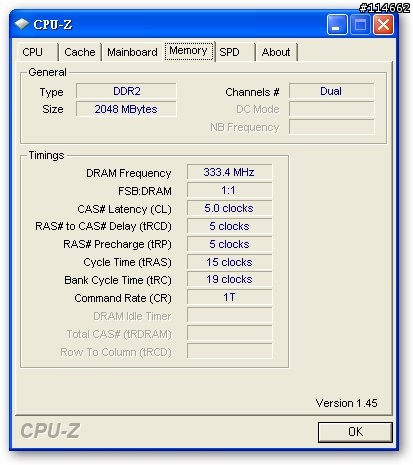Click the empty Total CAS# (tRDRAM) field
Screen dimensions: 413x465
pos(229,333)
